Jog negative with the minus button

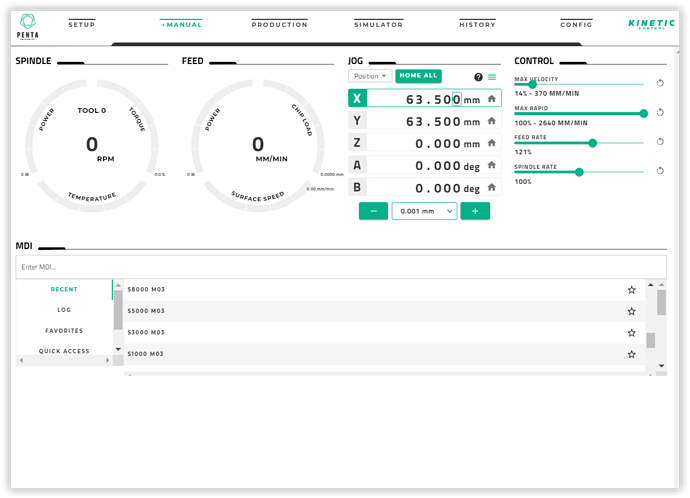click(373, 211)
